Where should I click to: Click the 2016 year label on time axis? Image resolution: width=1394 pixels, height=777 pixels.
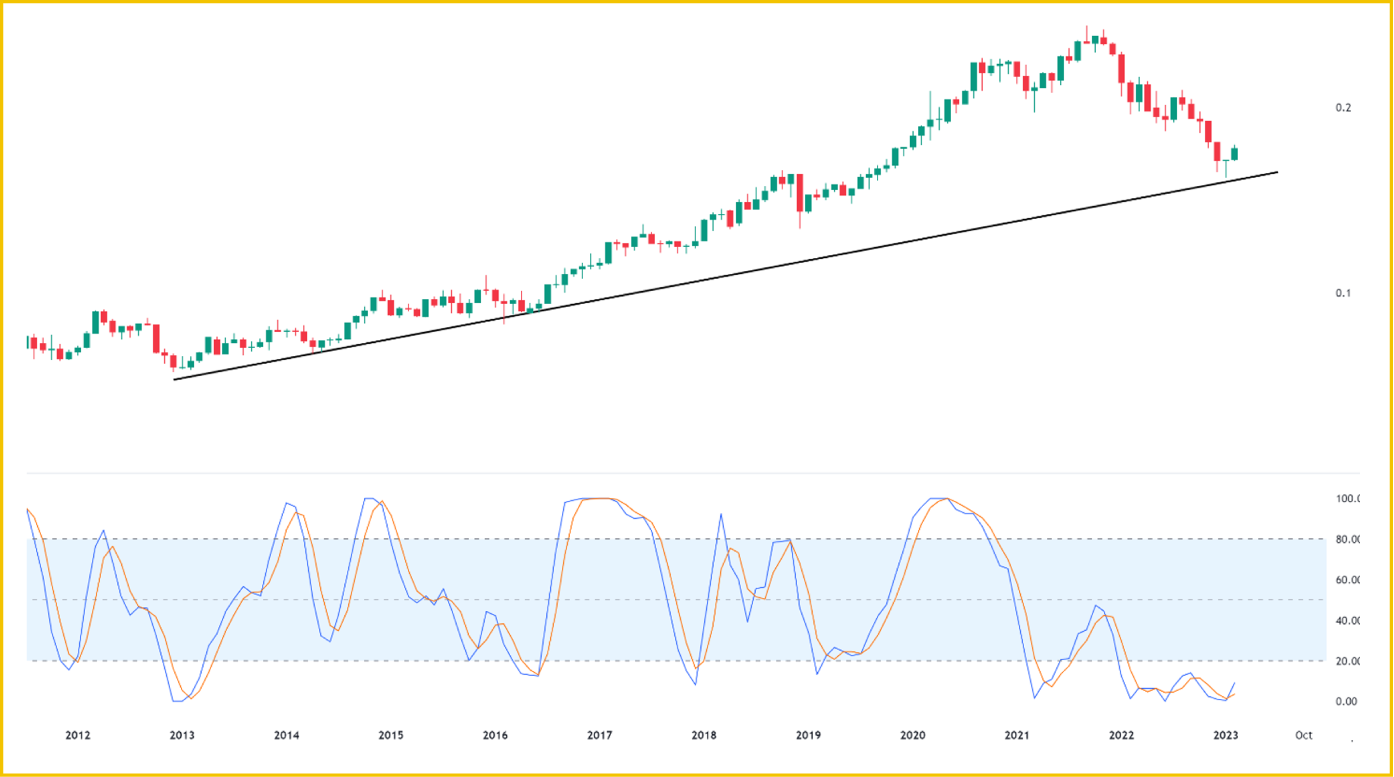(495, 735)
